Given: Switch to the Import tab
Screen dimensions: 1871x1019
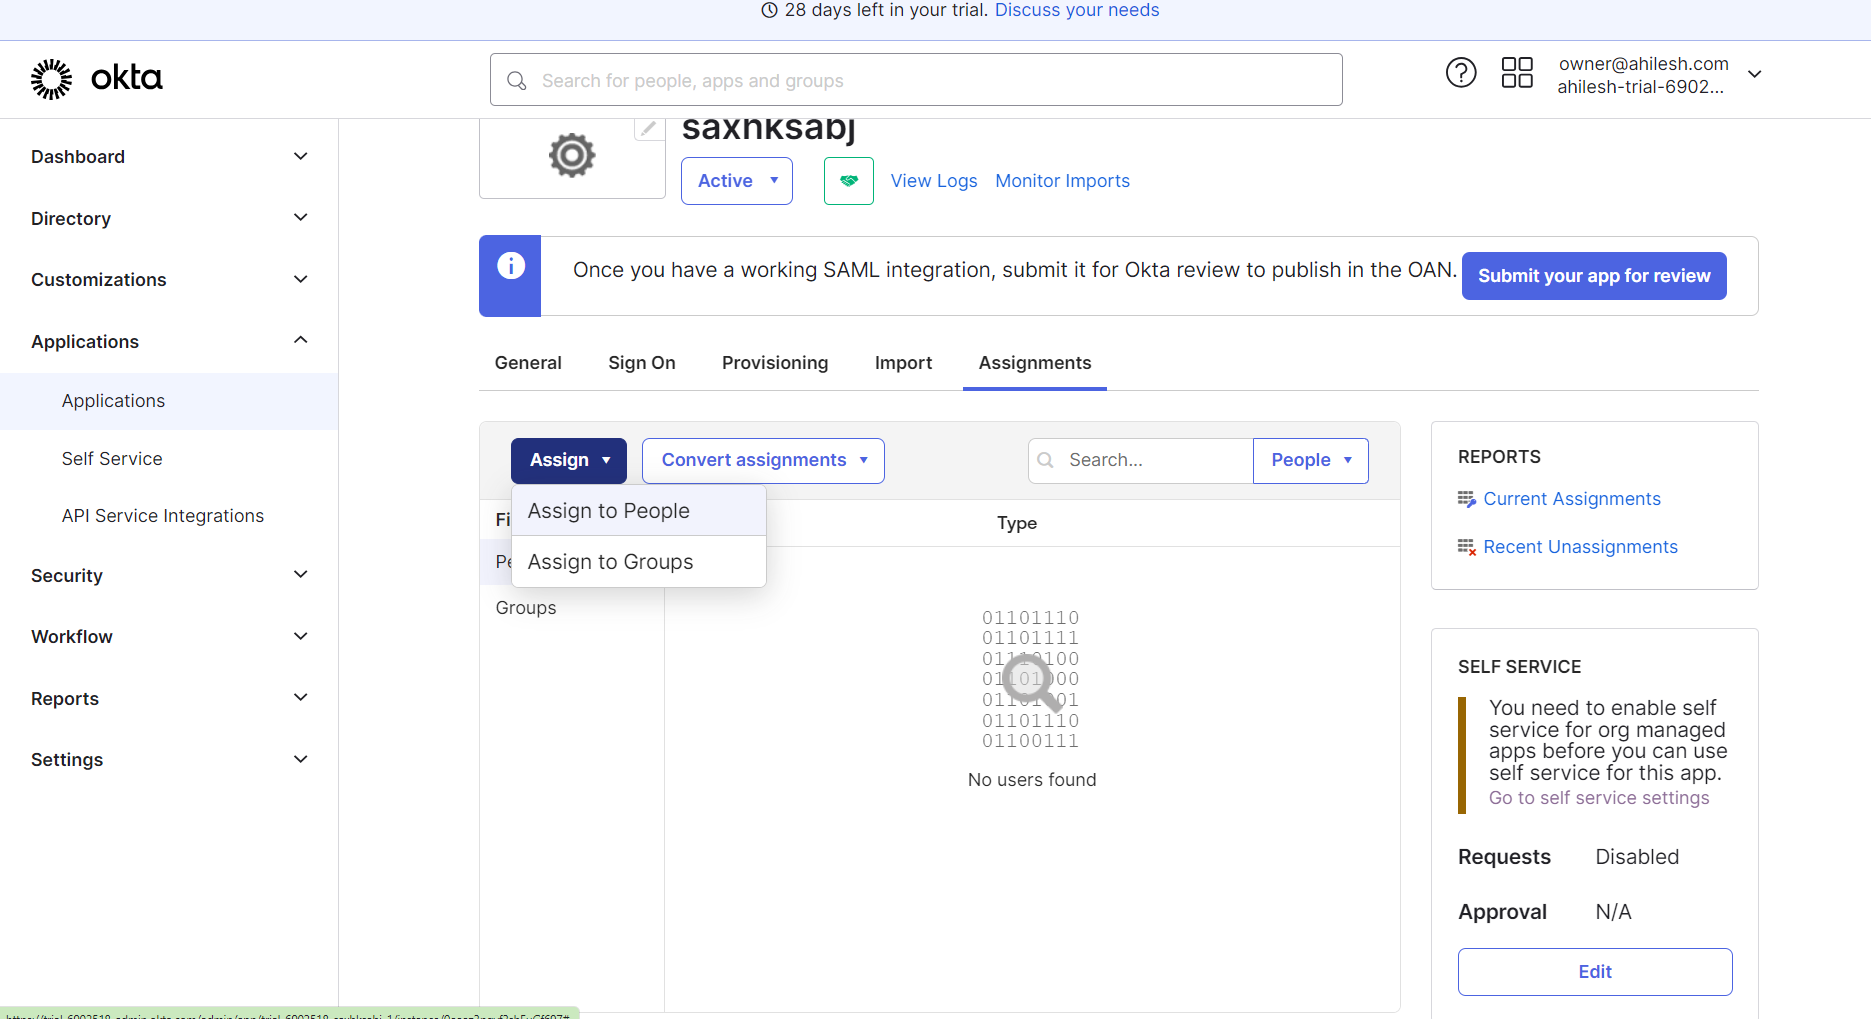Looking at the screenshot, I should point(903,363).
